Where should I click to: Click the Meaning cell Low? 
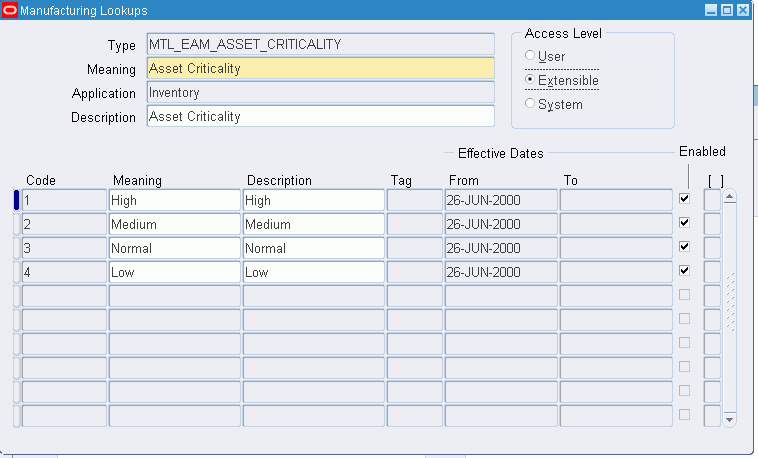tap(175, 272)
